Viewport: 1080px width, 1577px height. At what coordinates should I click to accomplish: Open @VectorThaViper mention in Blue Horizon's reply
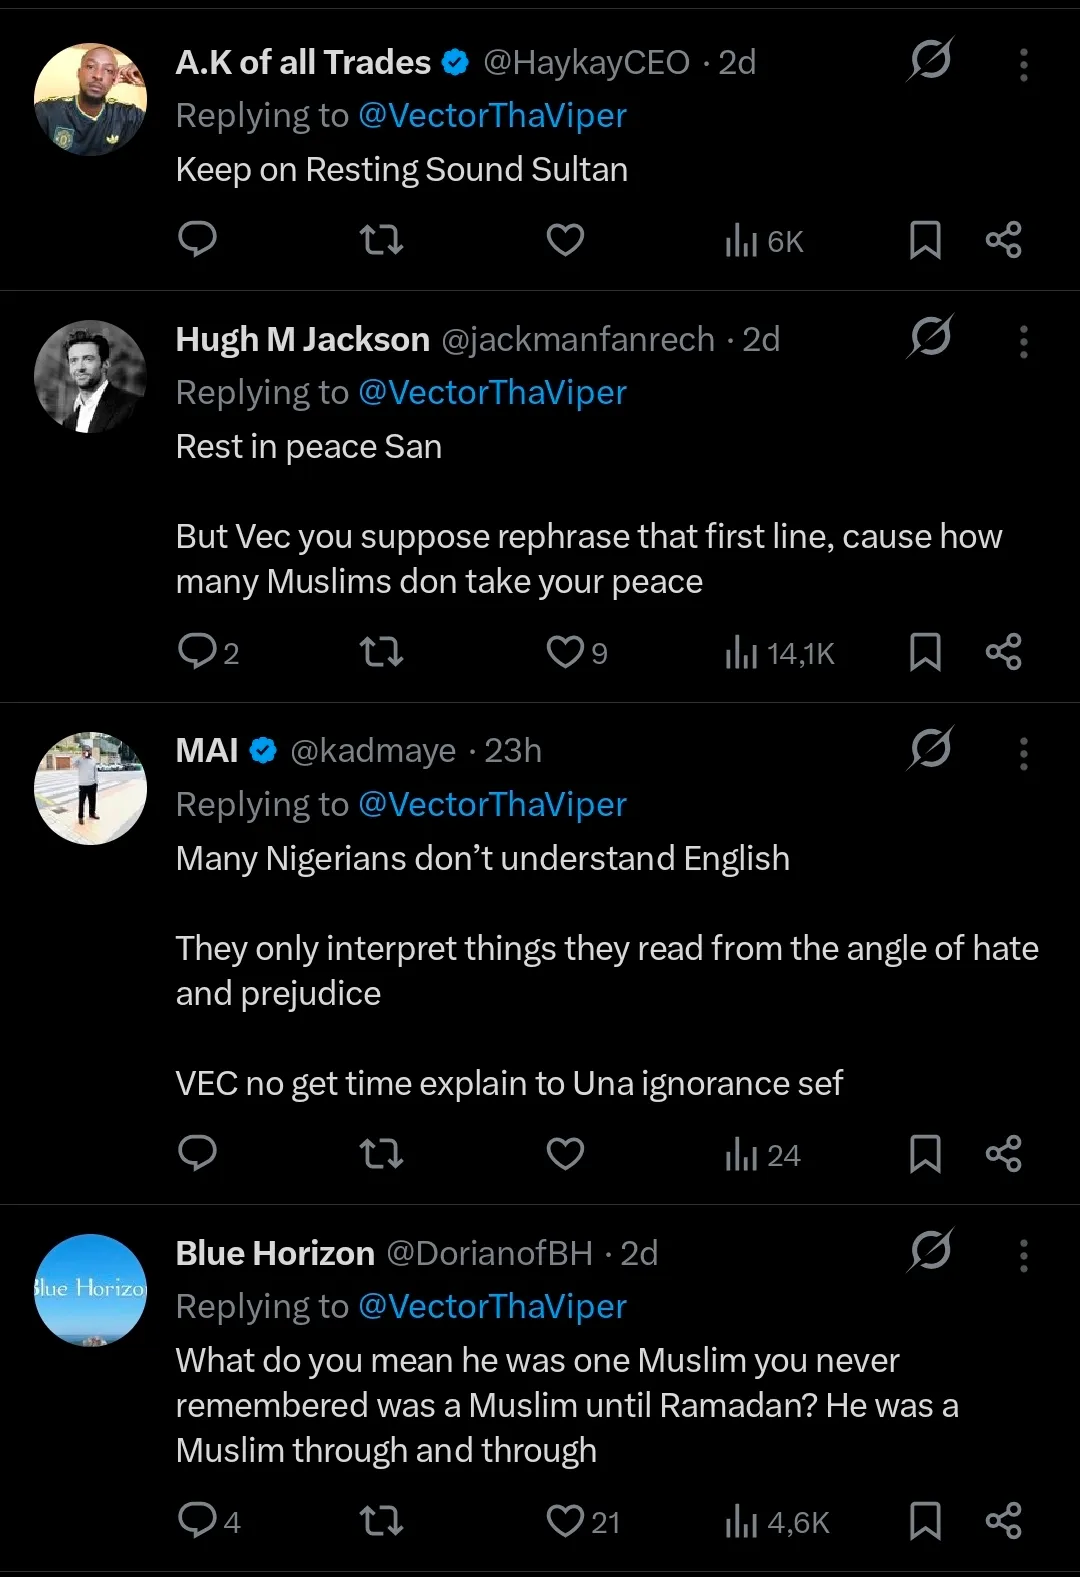click(492, 1307)
